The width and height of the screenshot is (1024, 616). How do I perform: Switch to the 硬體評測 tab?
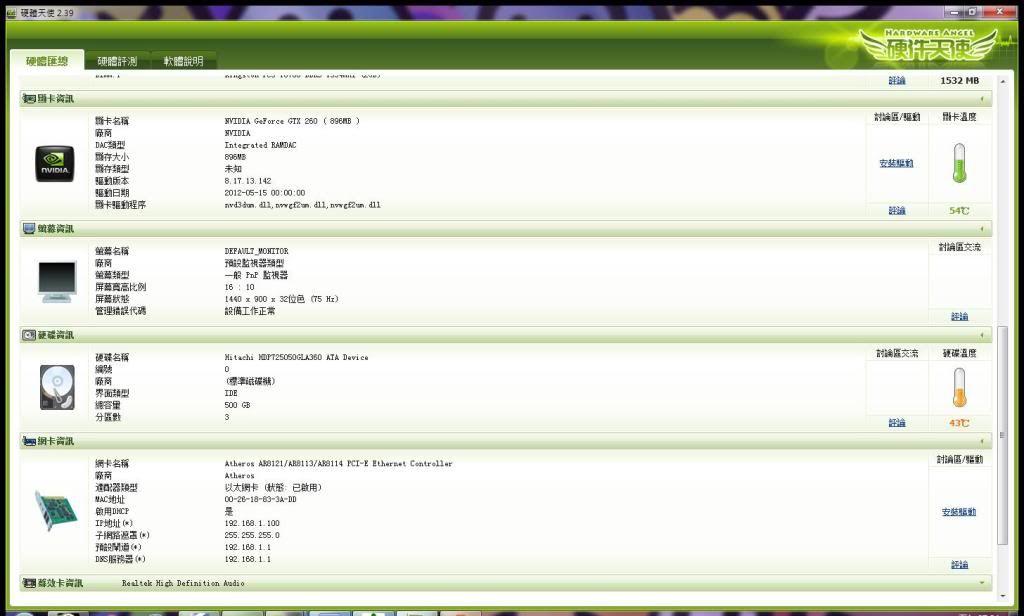(x=117, y=61)
